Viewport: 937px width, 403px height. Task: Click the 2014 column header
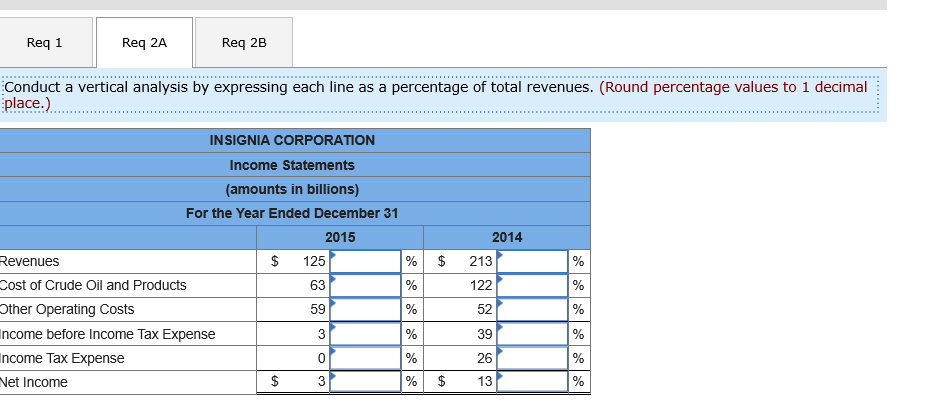(507, 237)
